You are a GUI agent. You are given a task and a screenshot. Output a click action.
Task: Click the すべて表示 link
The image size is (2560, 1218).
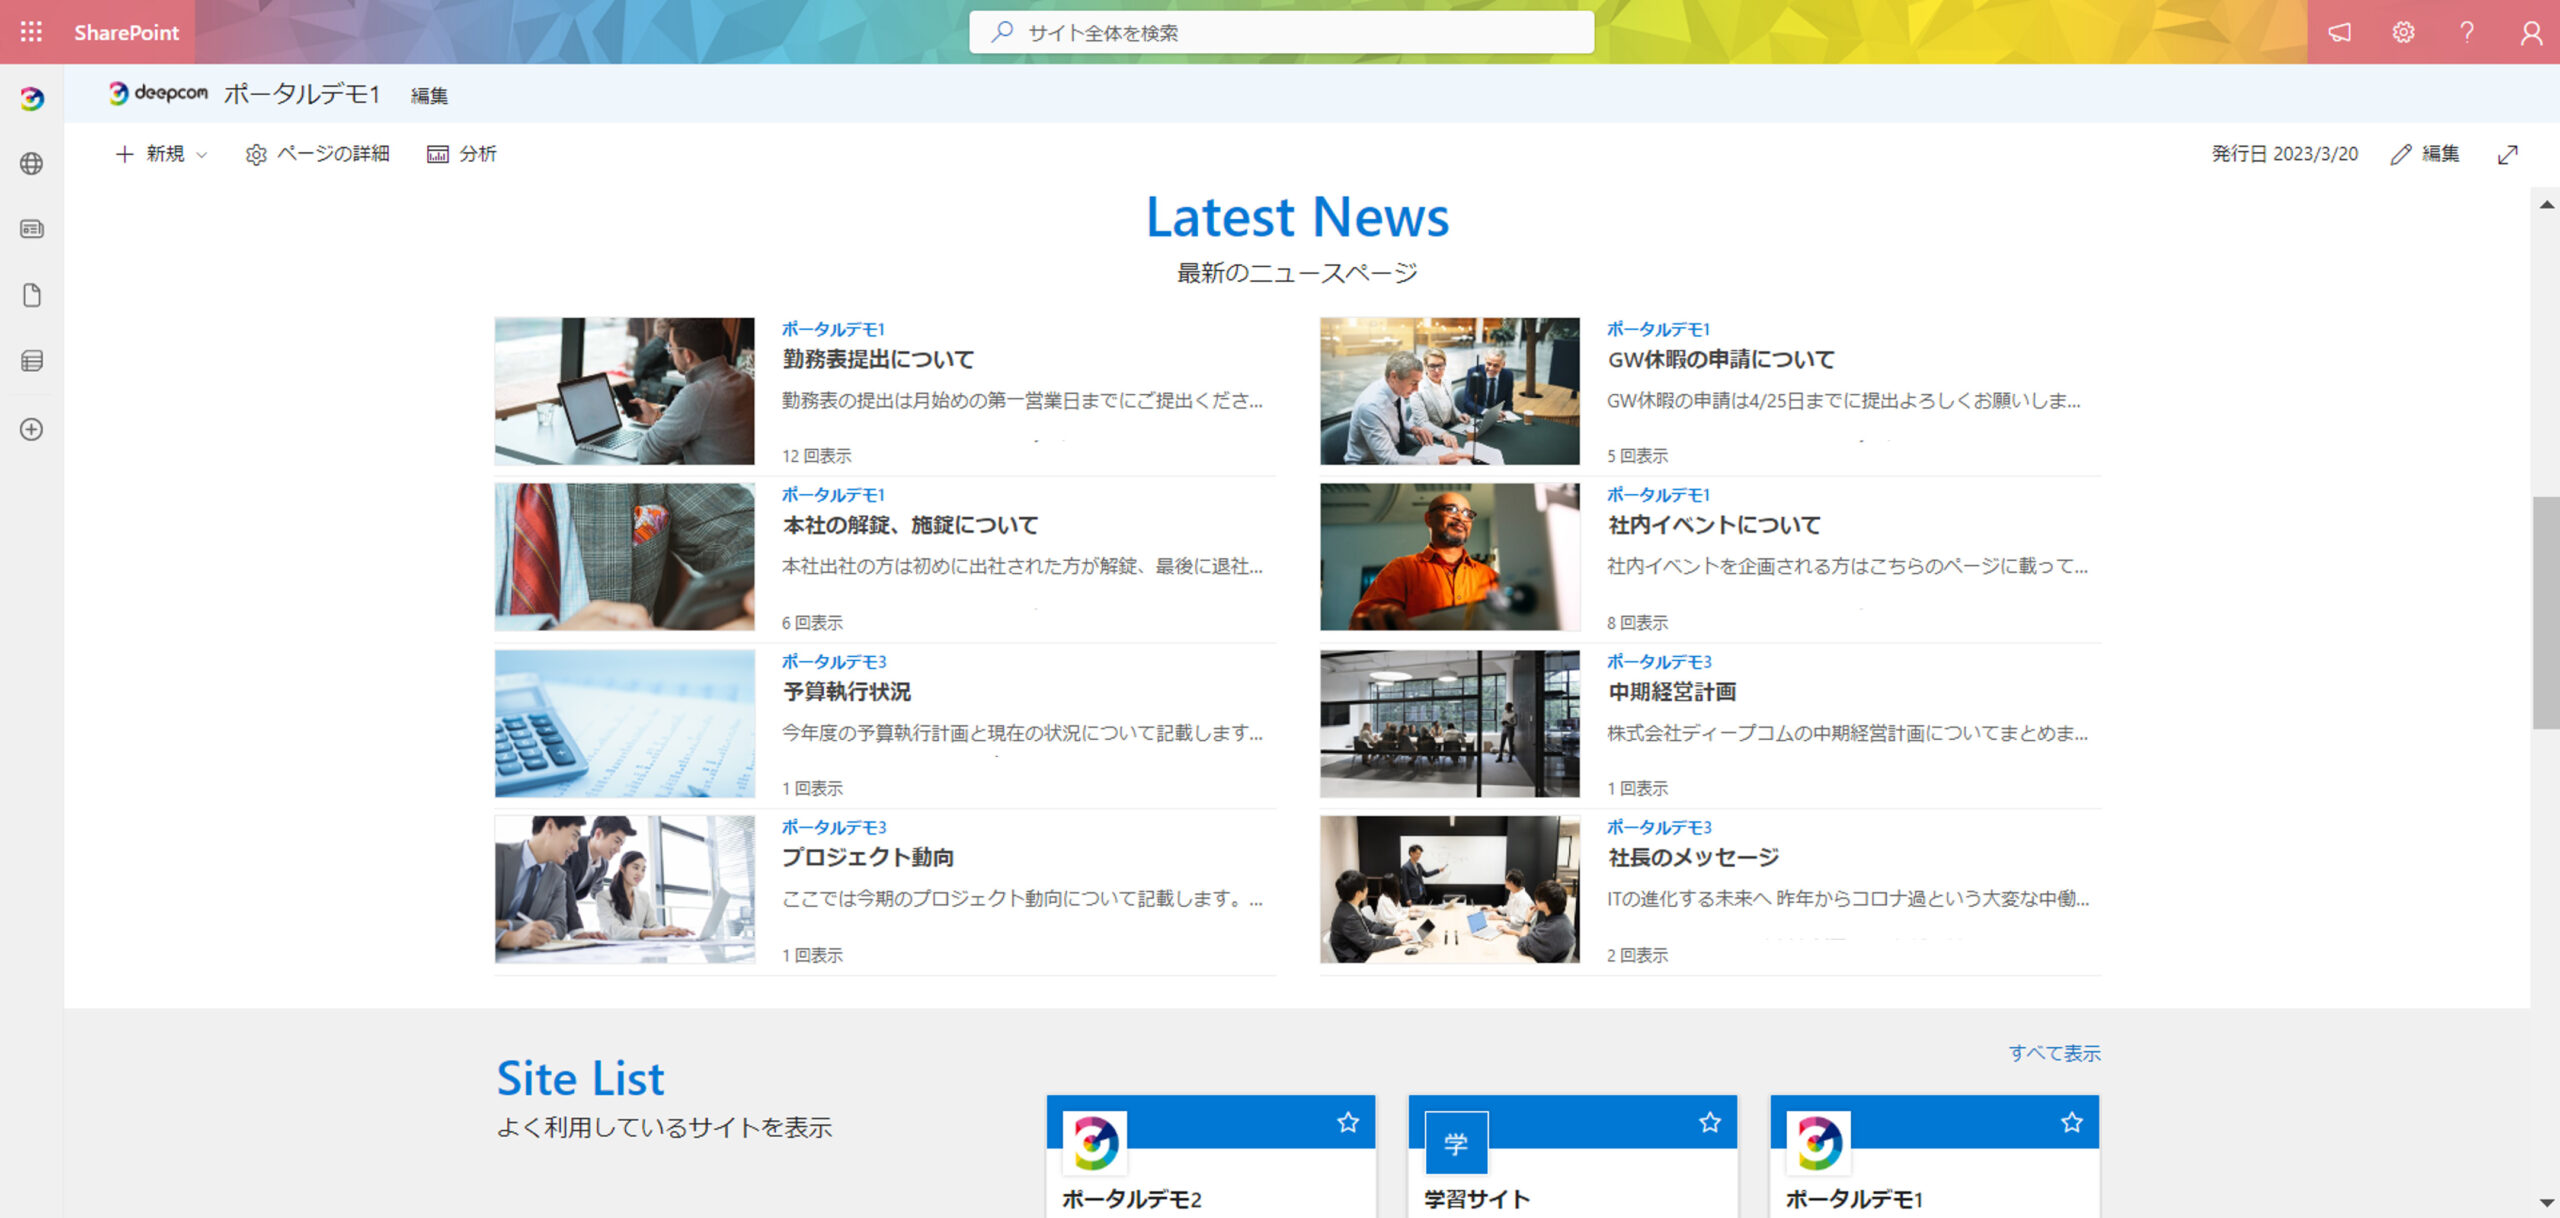[2054, 1052]
